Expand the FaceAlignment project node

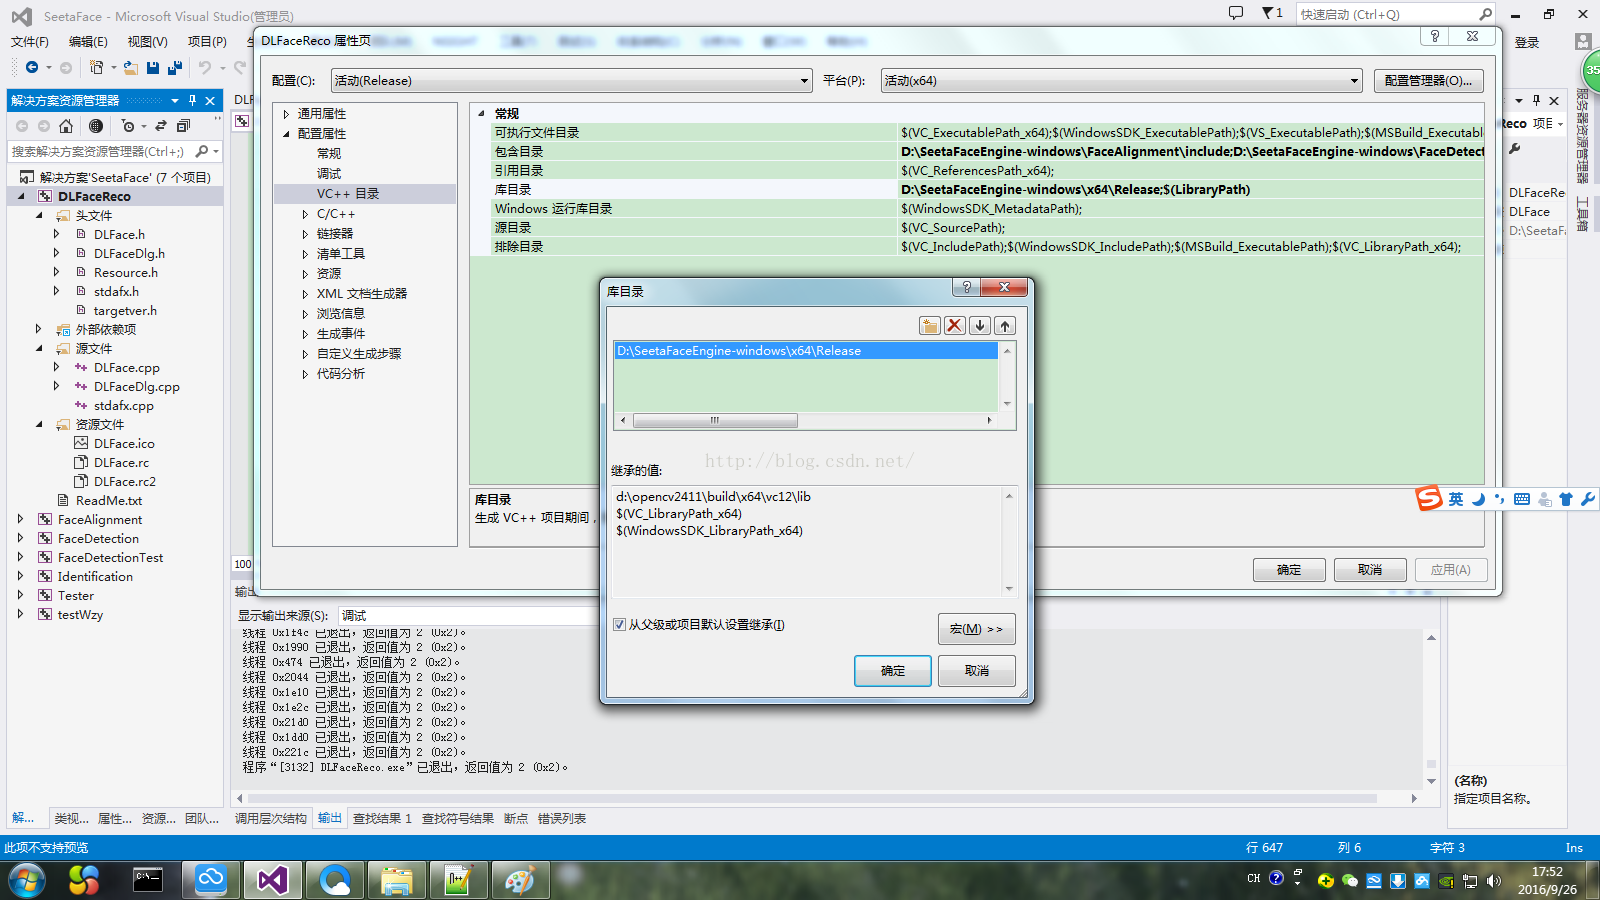20,519
